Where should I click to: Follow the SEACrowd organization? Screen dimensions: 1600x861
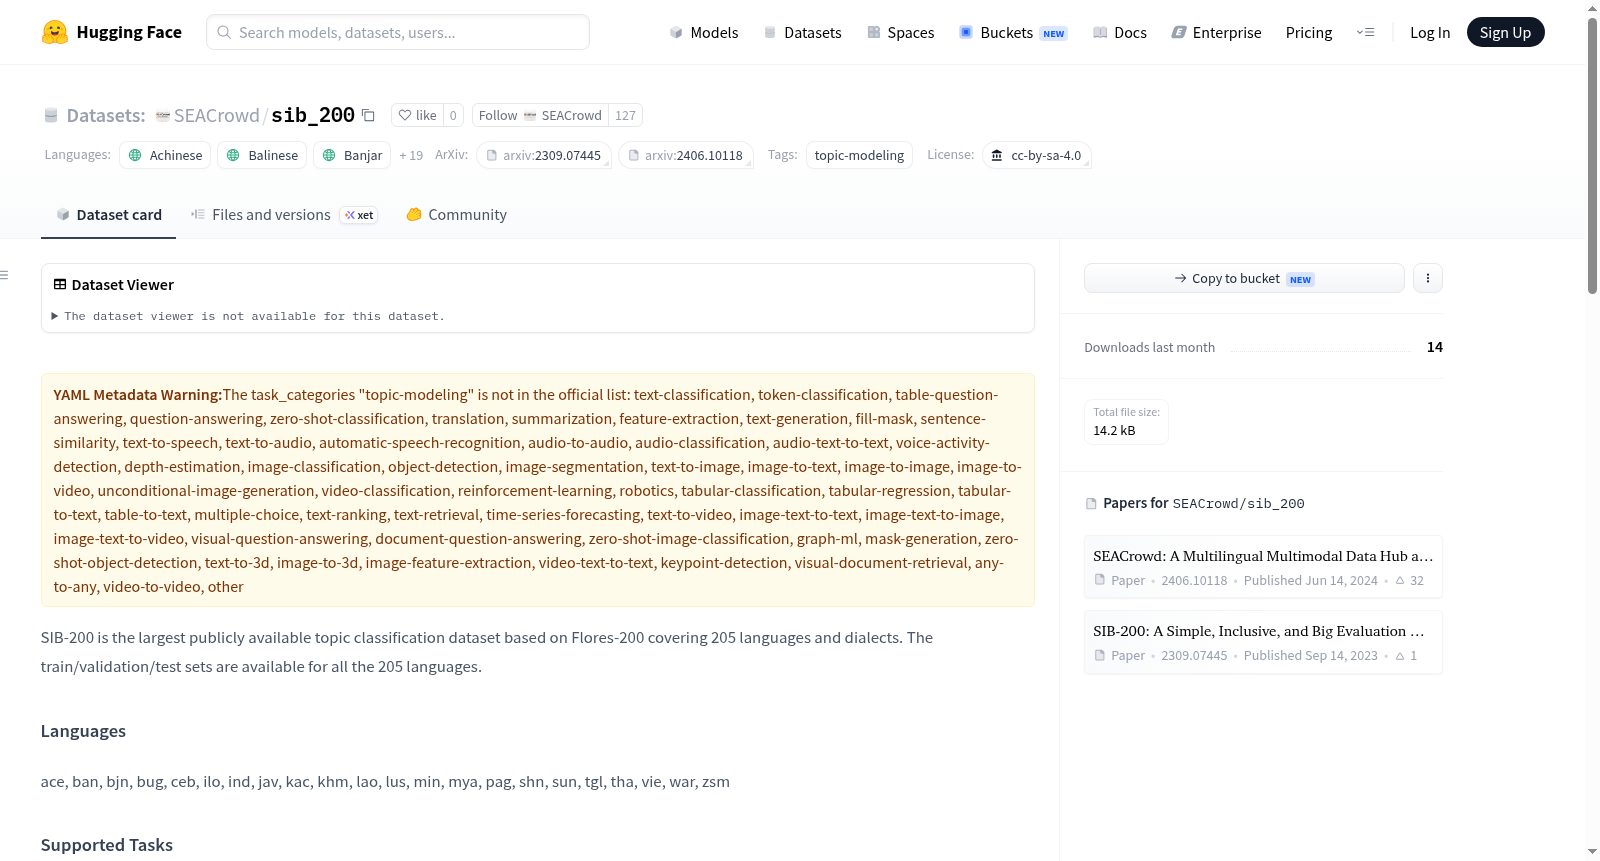(x=540, y=115)
